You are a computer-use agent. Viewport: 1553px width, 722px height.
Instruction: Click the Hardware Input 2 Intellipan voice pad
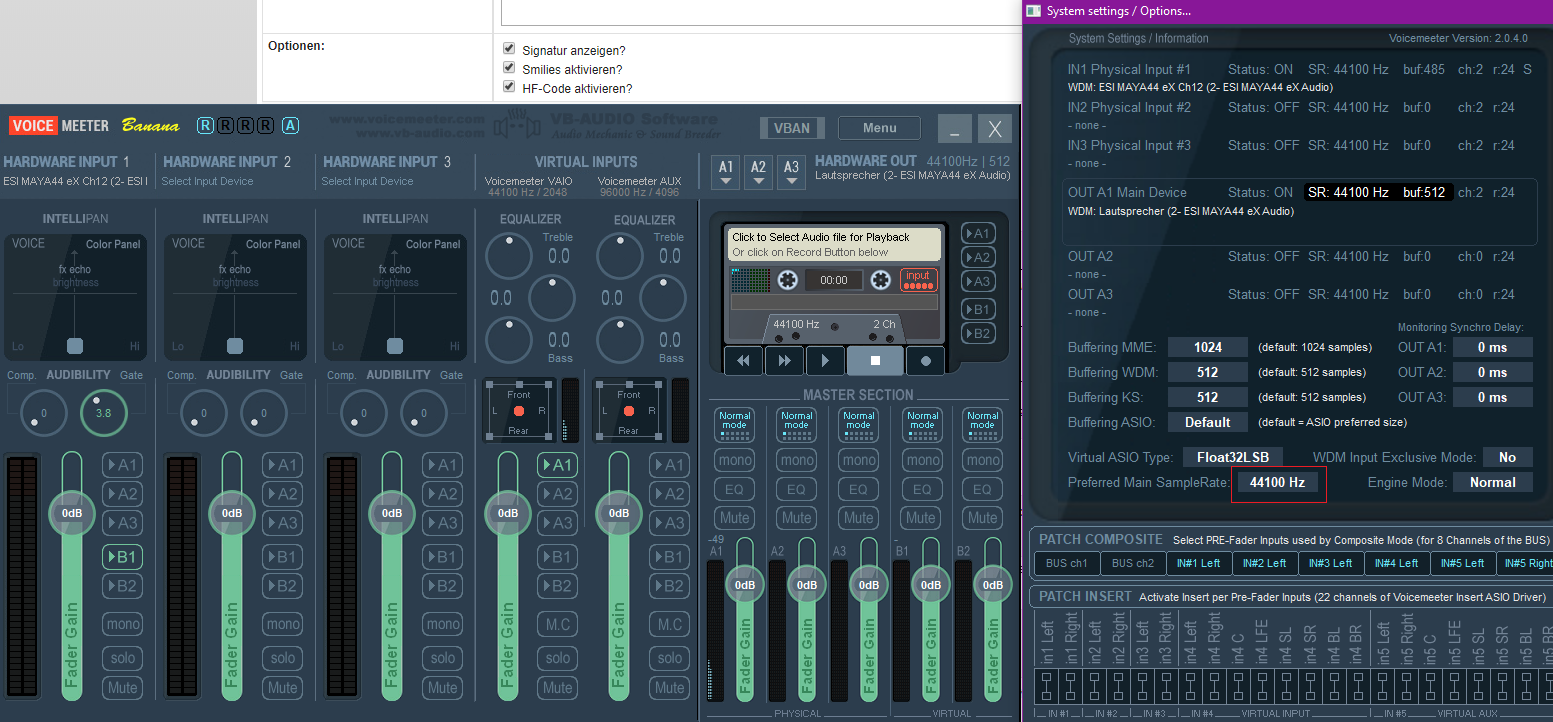tap(235, 297)
